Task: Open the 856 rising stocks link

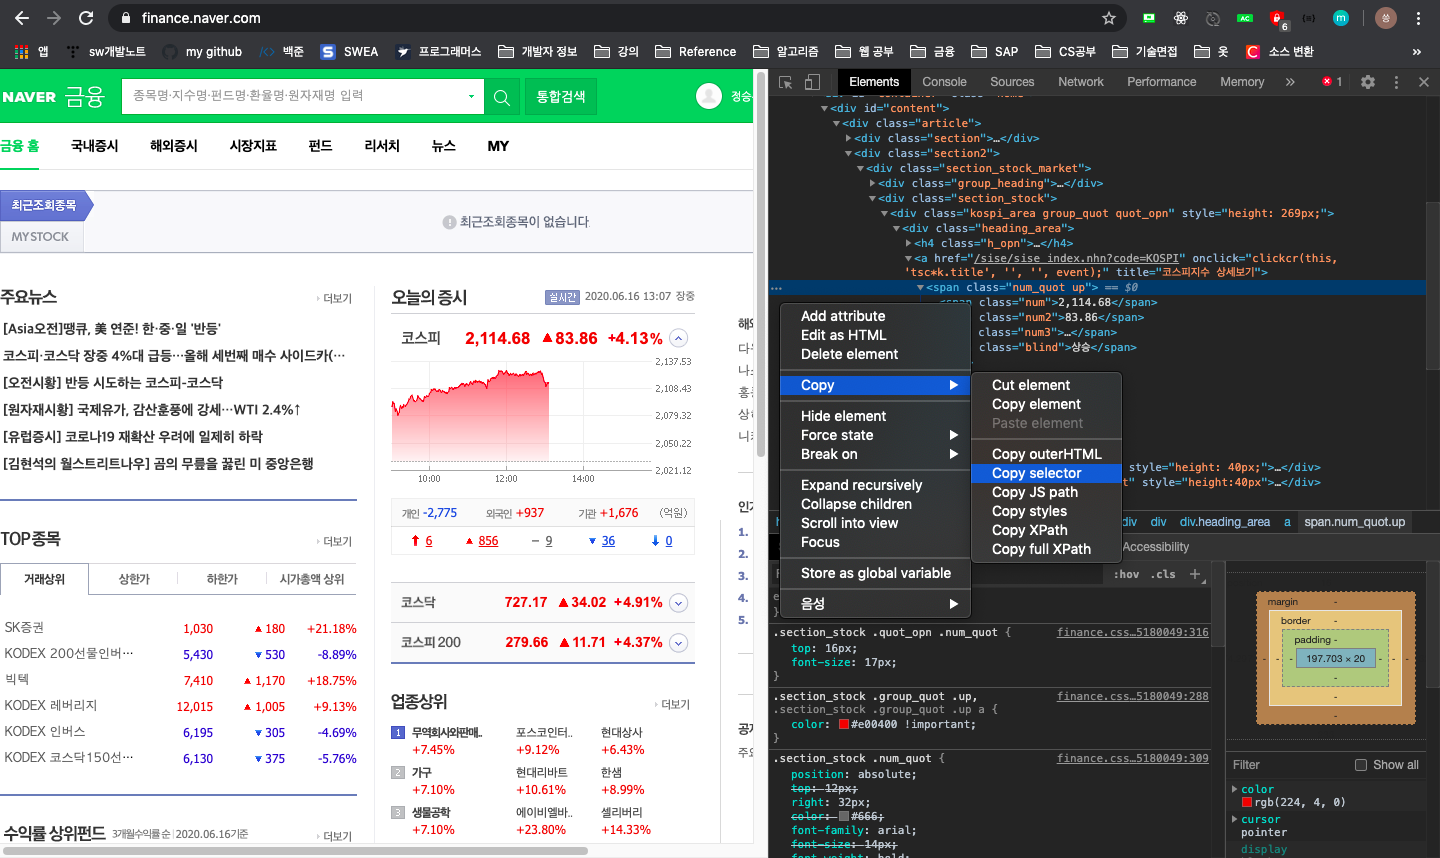Action: click(488, 541)
